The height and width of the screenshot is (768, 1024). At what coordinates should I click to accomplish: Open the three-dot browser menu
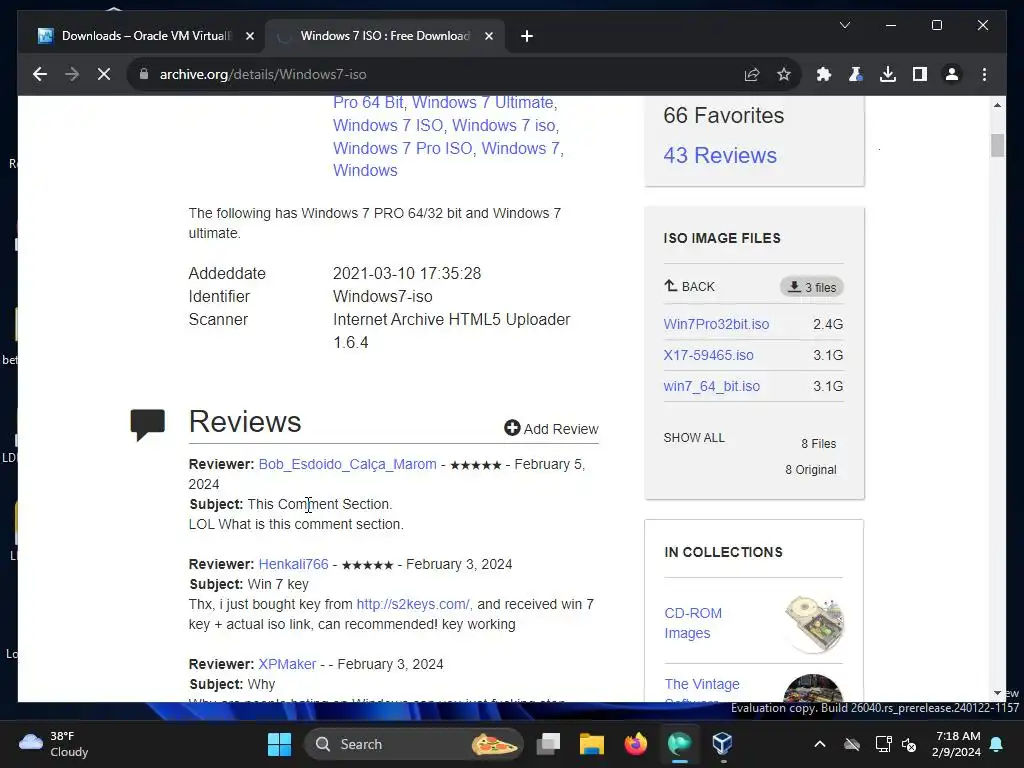coord(984,74)
